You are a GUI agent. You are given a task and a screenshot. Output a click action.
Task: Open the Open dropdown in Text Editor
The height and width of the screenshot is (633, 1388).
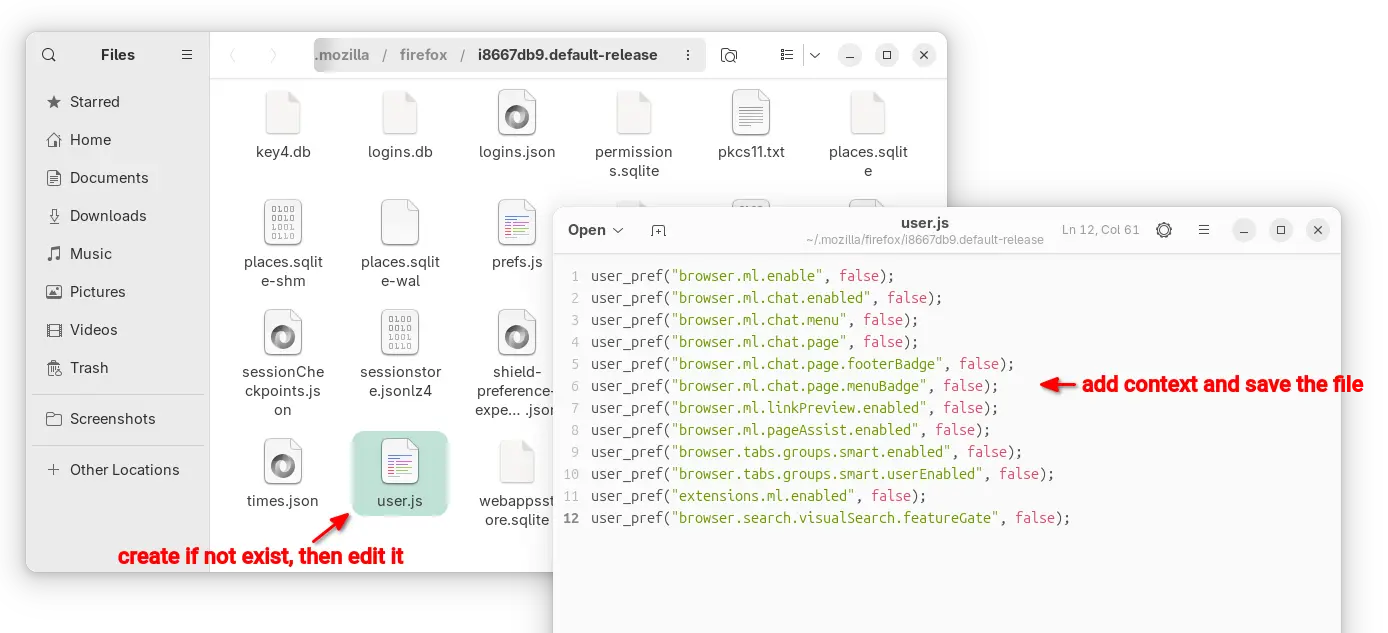click(595, 230)
